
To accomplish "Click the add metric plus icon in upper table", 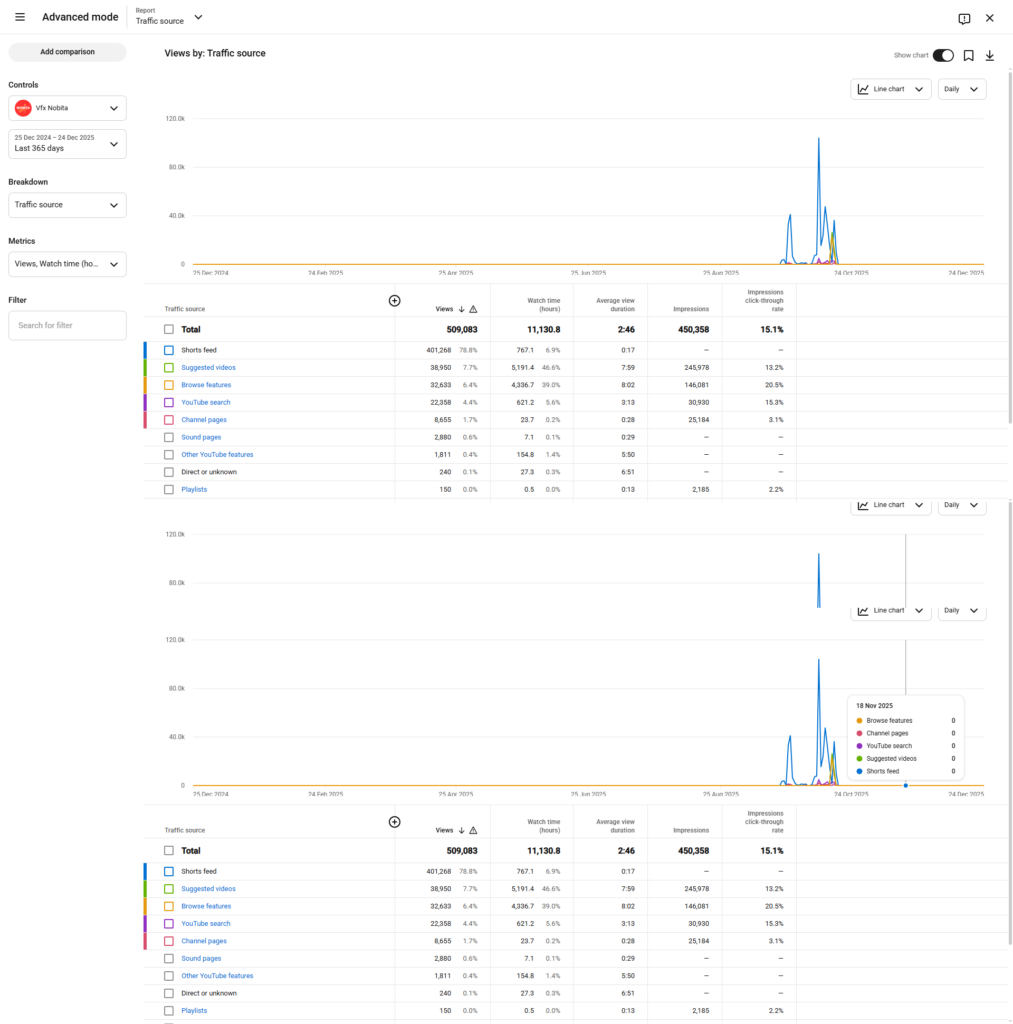I will (x=394, y=300).
